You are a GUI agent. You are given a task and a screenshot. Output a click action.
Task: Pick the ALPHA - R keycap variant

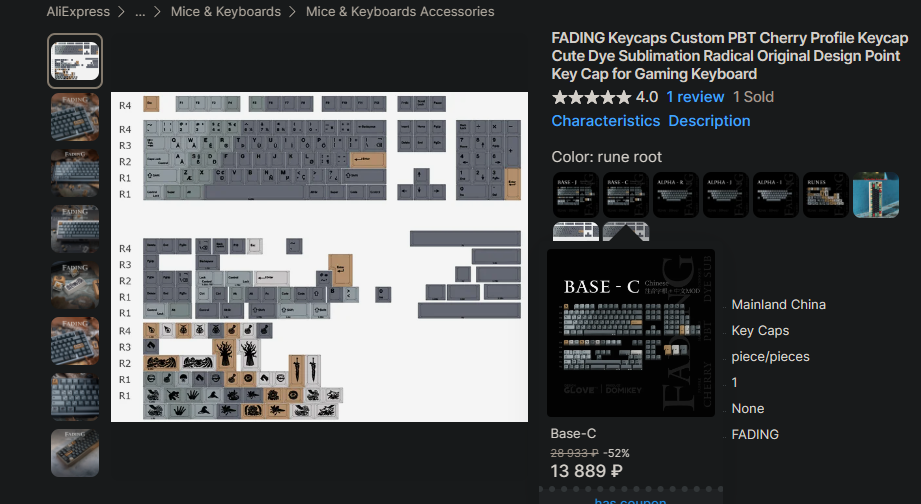click(x=675, y=195)
